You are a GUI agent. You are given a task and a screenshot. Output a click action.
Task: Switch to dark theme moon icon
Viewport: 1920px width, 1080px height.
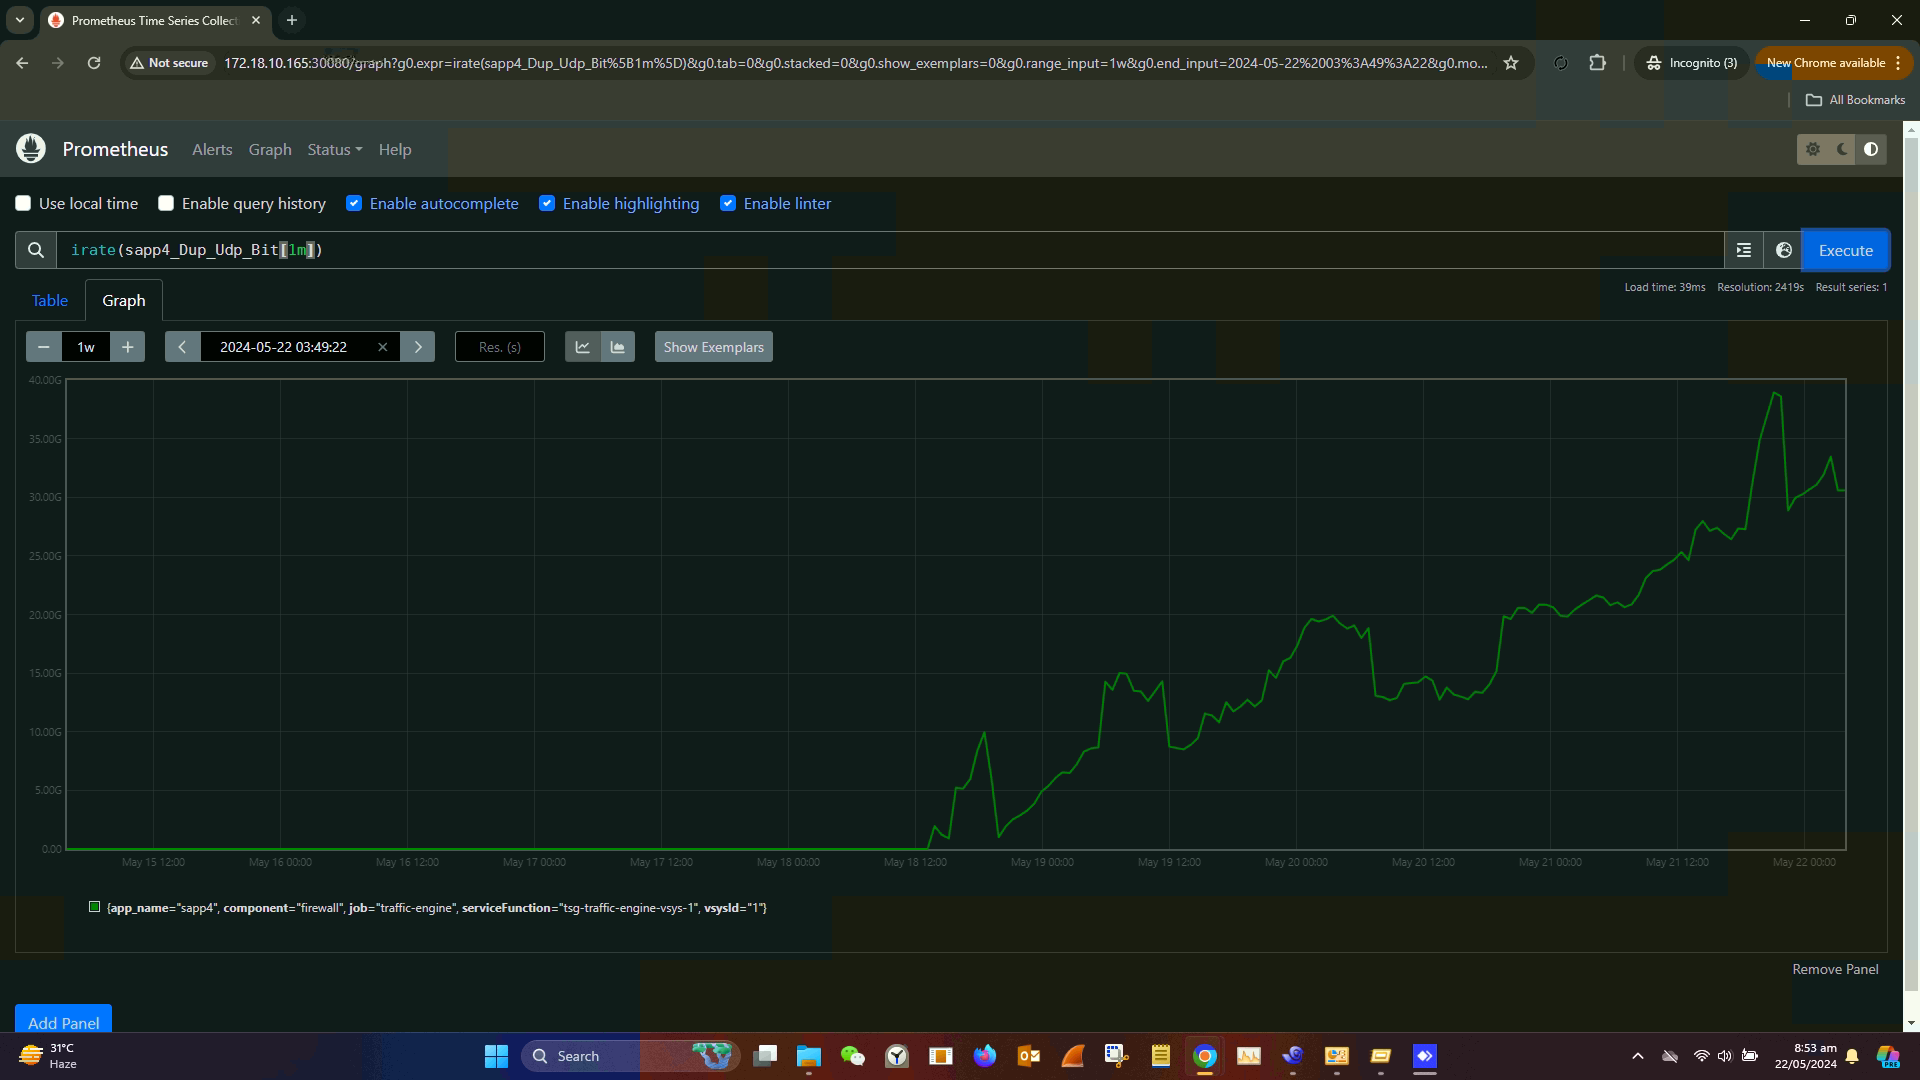[x=1842, y=149]
